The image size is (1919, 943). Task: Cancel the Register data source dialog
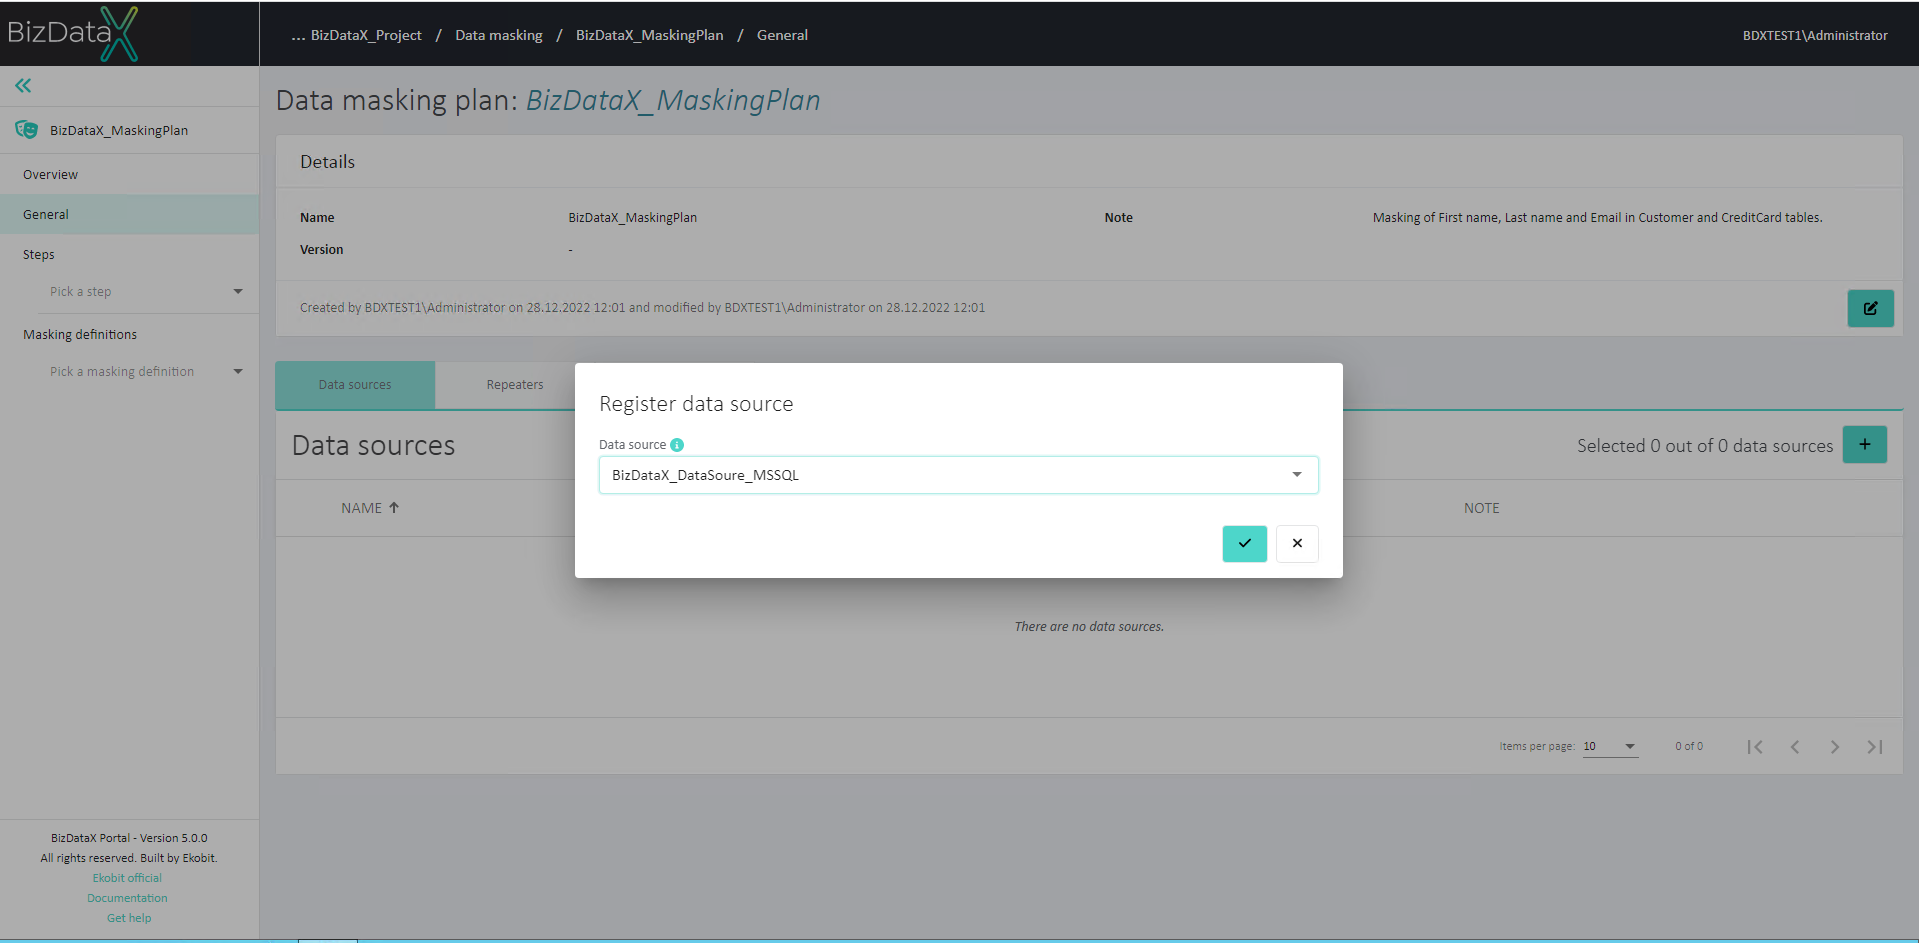(1297, 543)
